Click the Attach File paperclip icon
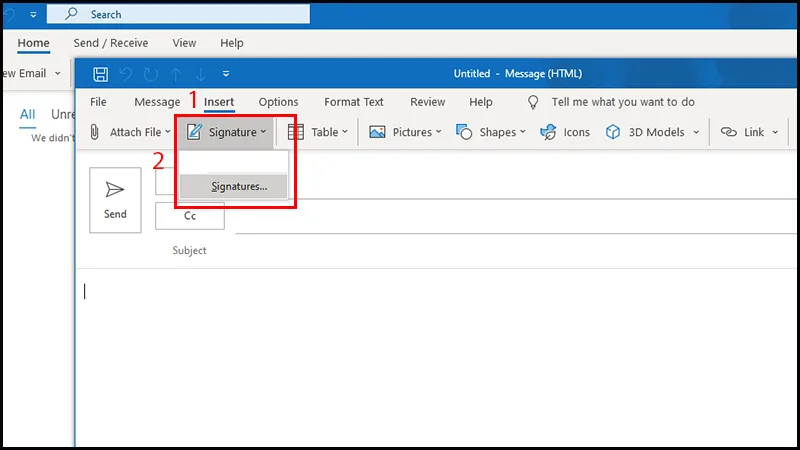 pyautogui.click(x=94, y=132)
